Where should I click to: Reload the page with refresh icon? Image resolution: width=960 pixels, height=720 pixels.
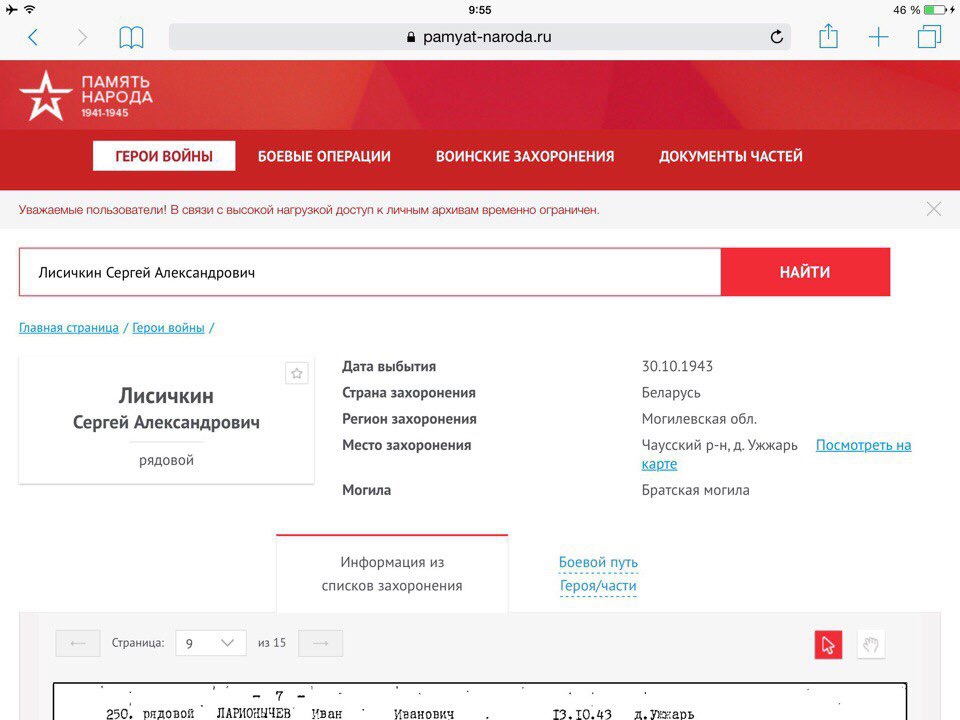776,38
